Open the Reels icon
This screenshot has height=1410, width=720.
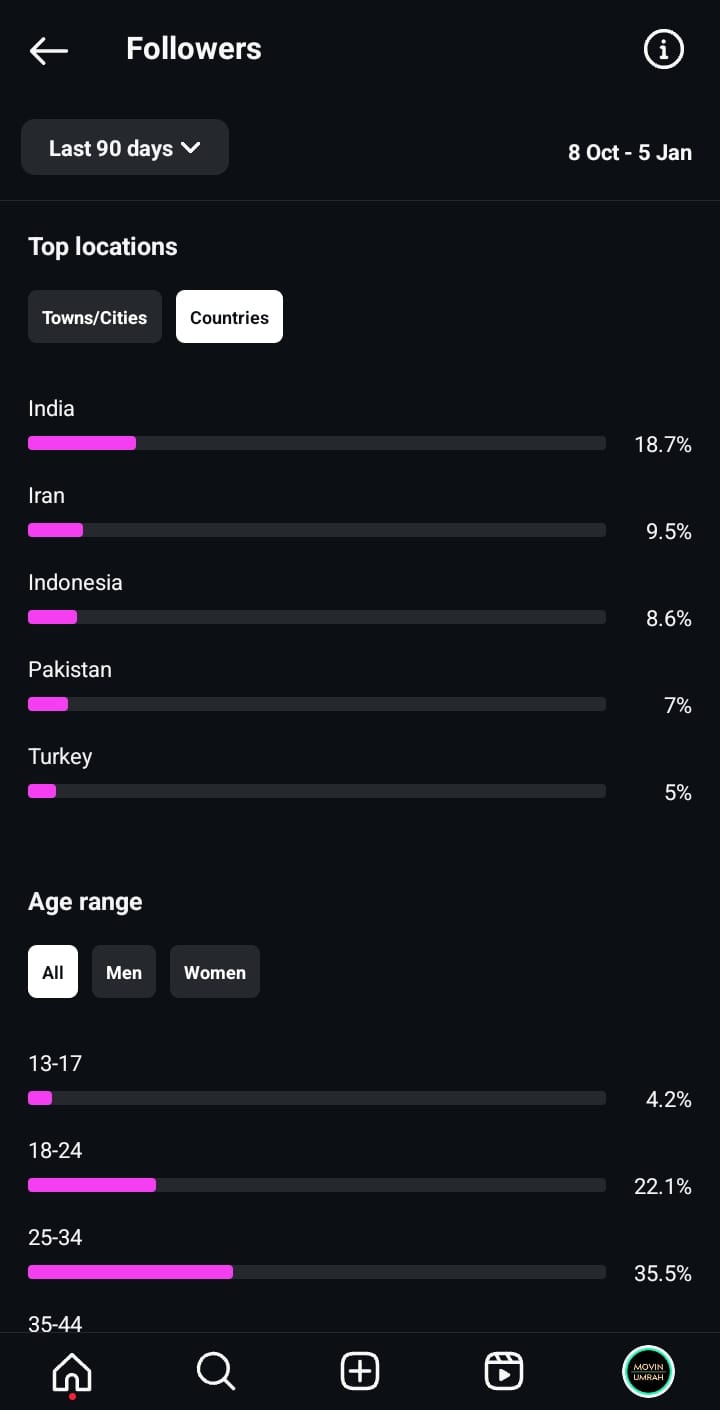coord(504,1371)
